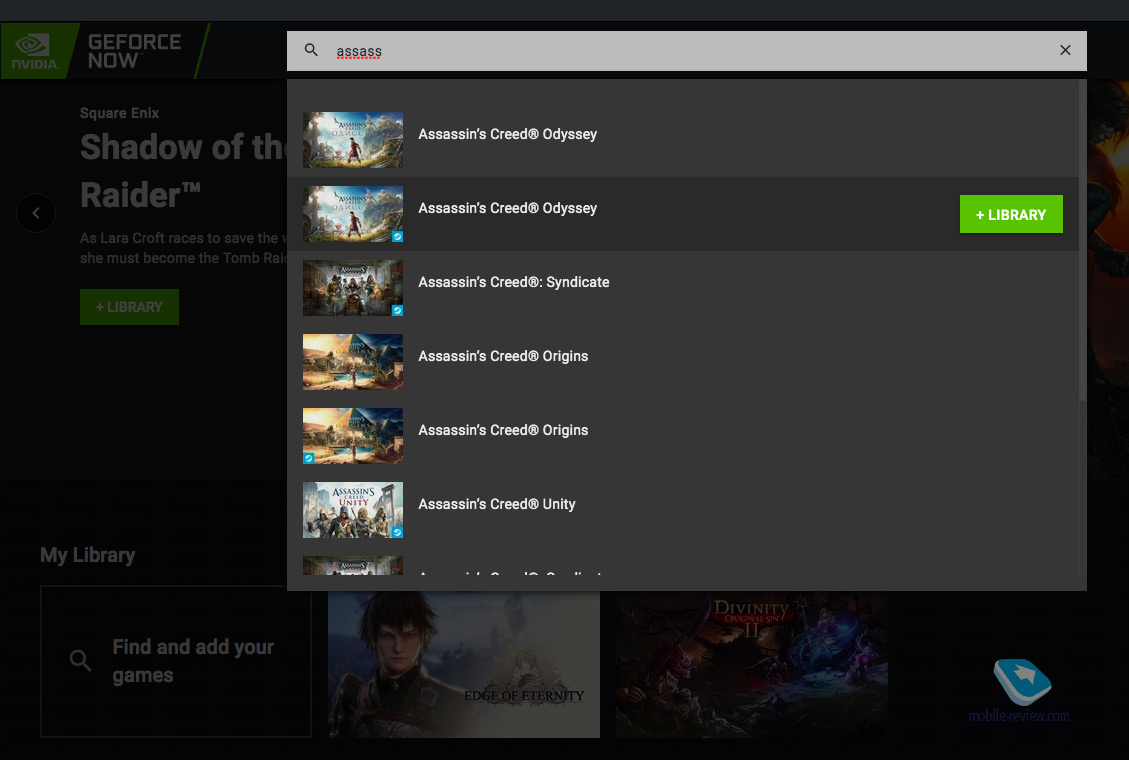The height and width of the screenshot is (760, 1129).
Task: Click the search field containing 'assass'
Action: tap(686, 51)
